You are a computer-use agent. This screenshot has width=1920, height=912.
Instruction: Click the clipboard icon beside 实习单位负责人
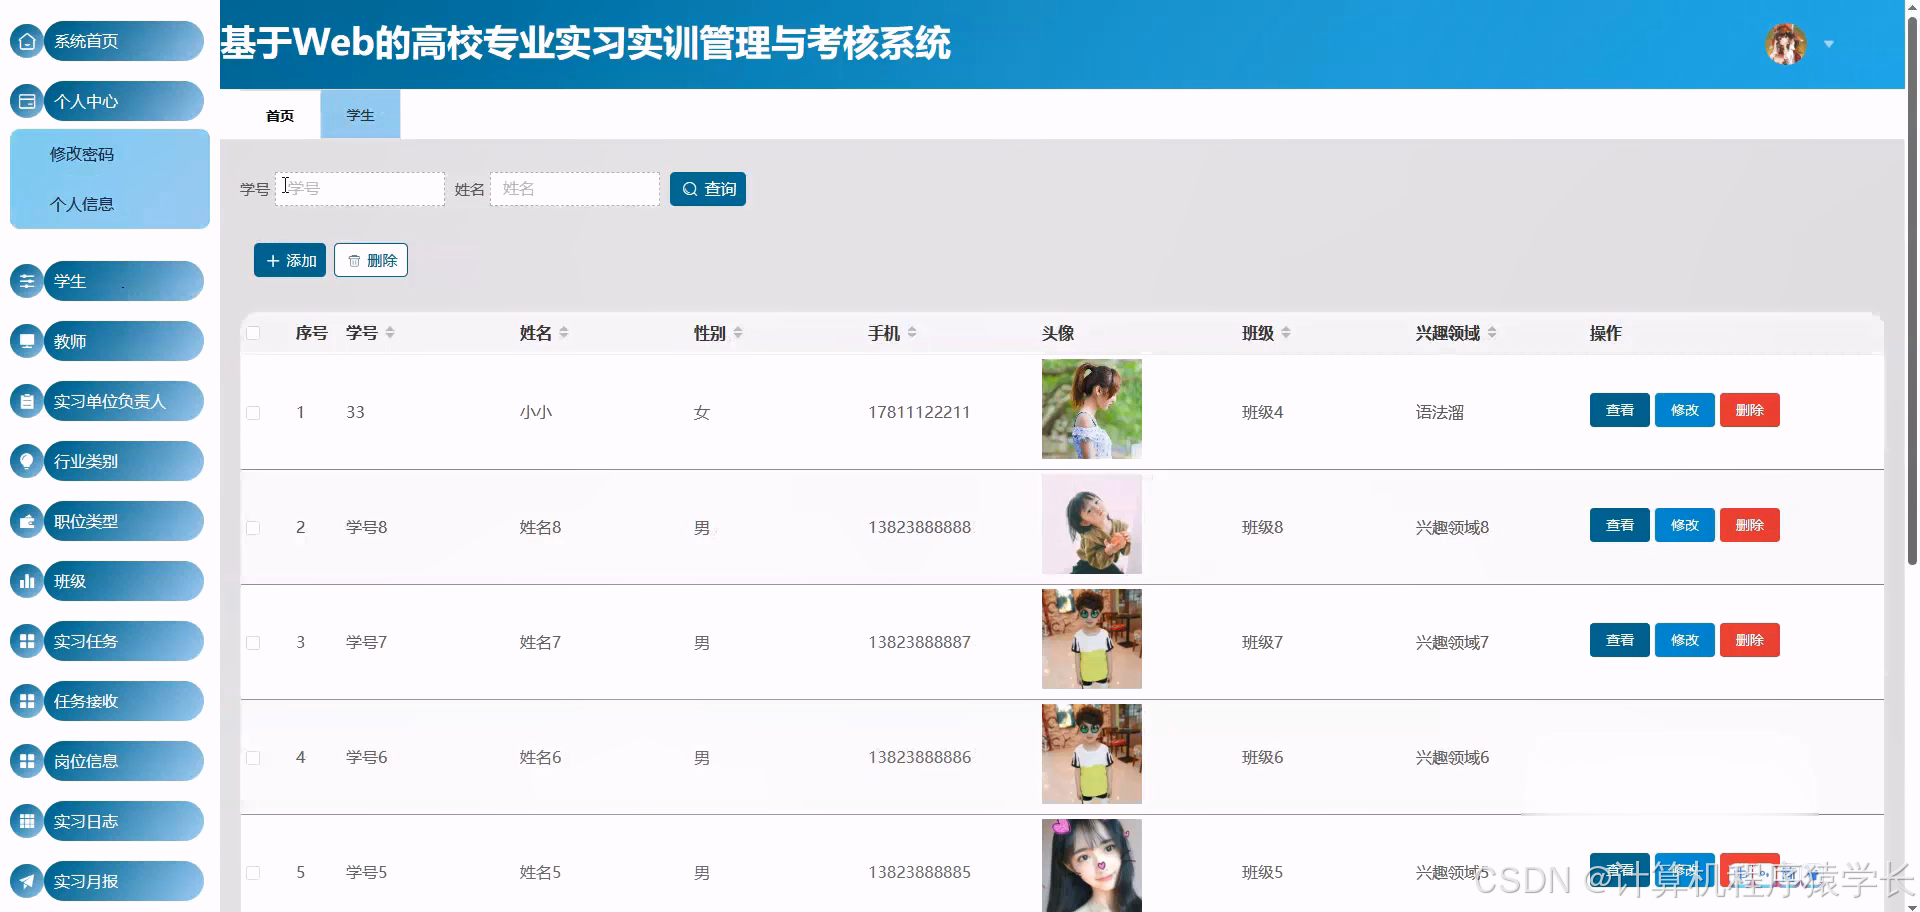tap(27, 401)
